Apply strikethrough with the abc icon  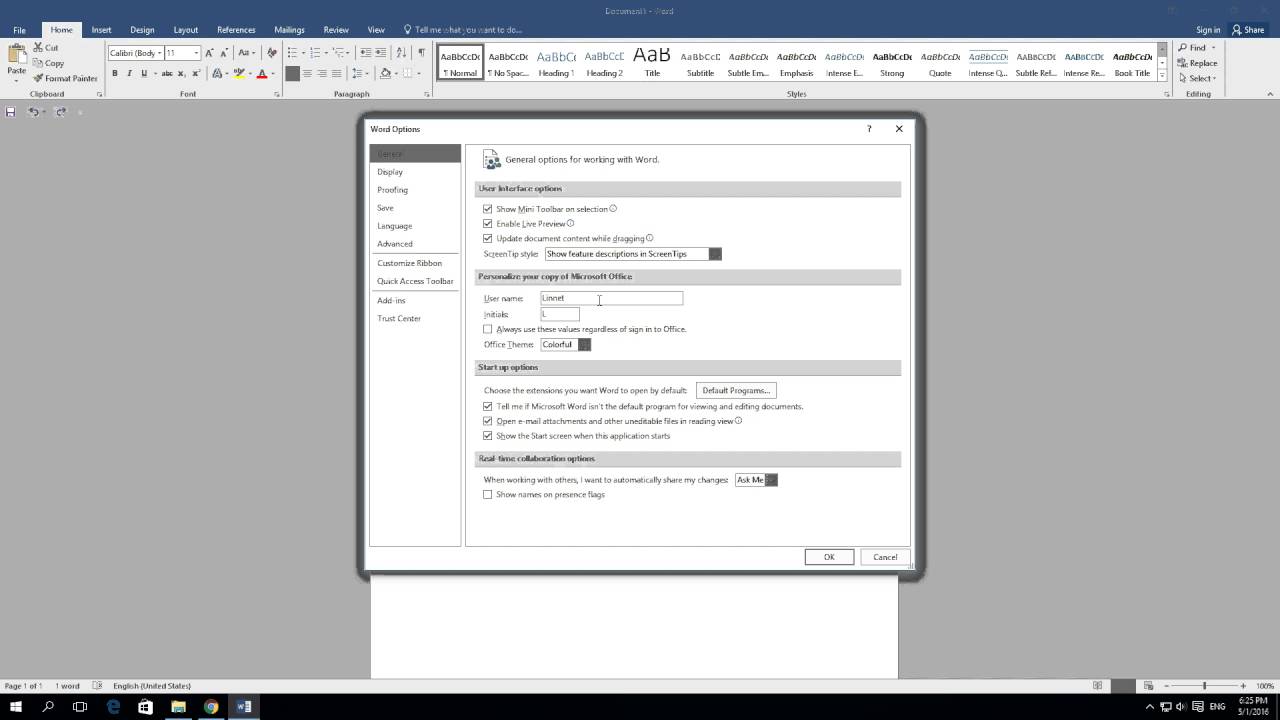pos(167,73)
